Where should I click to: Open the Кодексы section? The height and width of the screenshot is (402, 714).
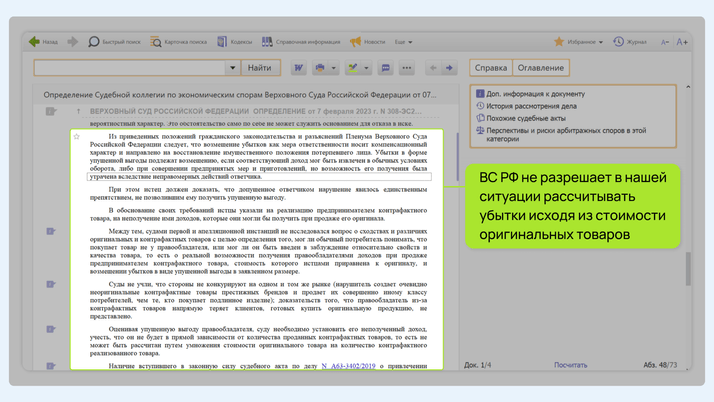click(x=235, y=42)
